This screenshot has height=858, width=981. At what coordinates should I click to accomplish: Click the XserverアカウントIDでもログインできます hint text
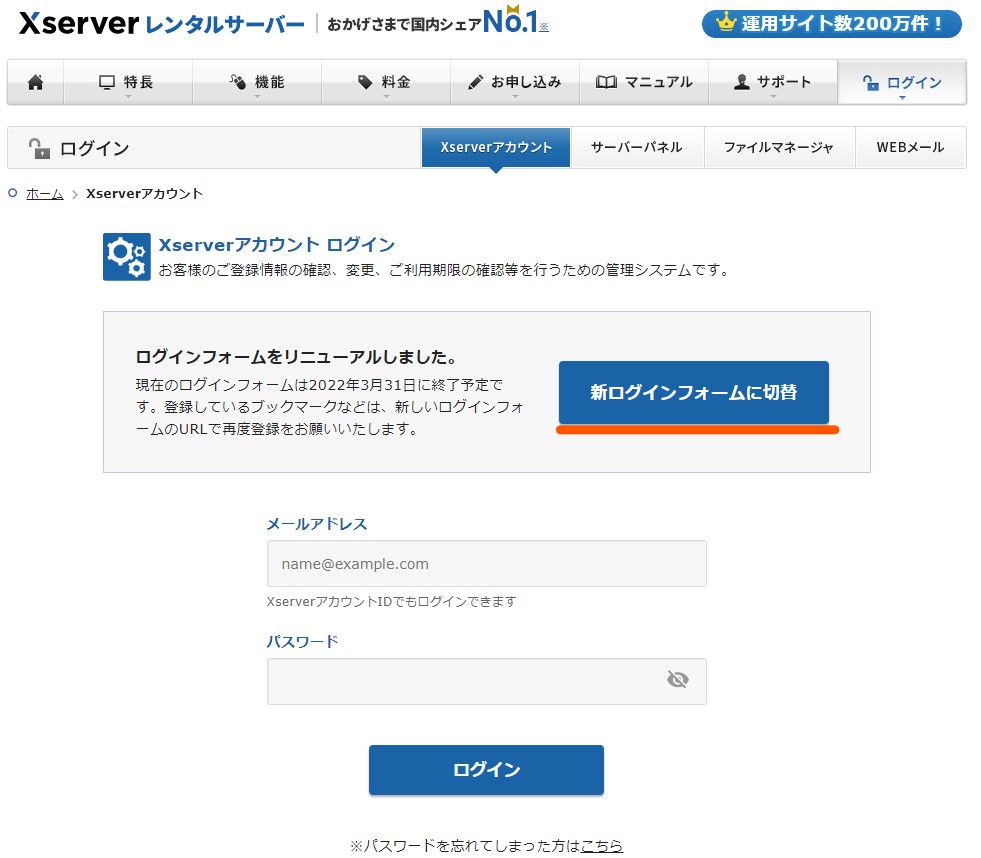(391, 601)
